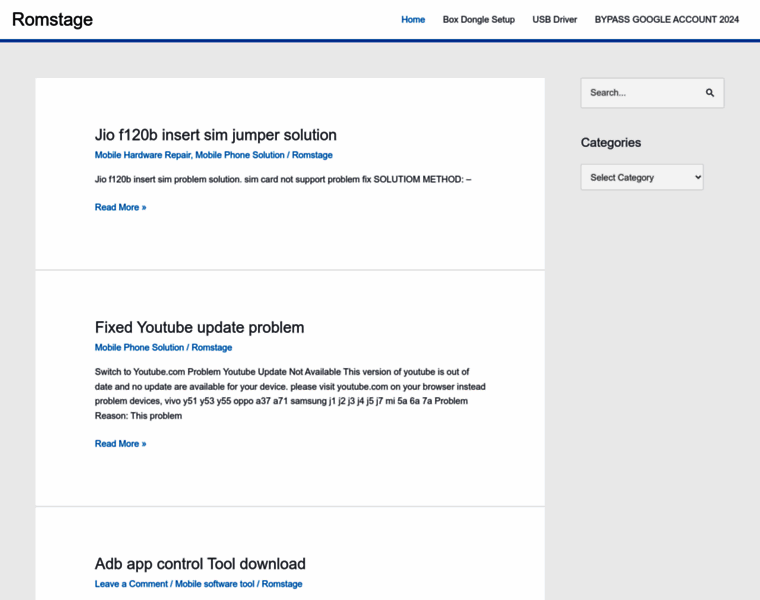760x600 pixels.
Task: Open Adb app control Tool download post
Action: coord(200,564)
